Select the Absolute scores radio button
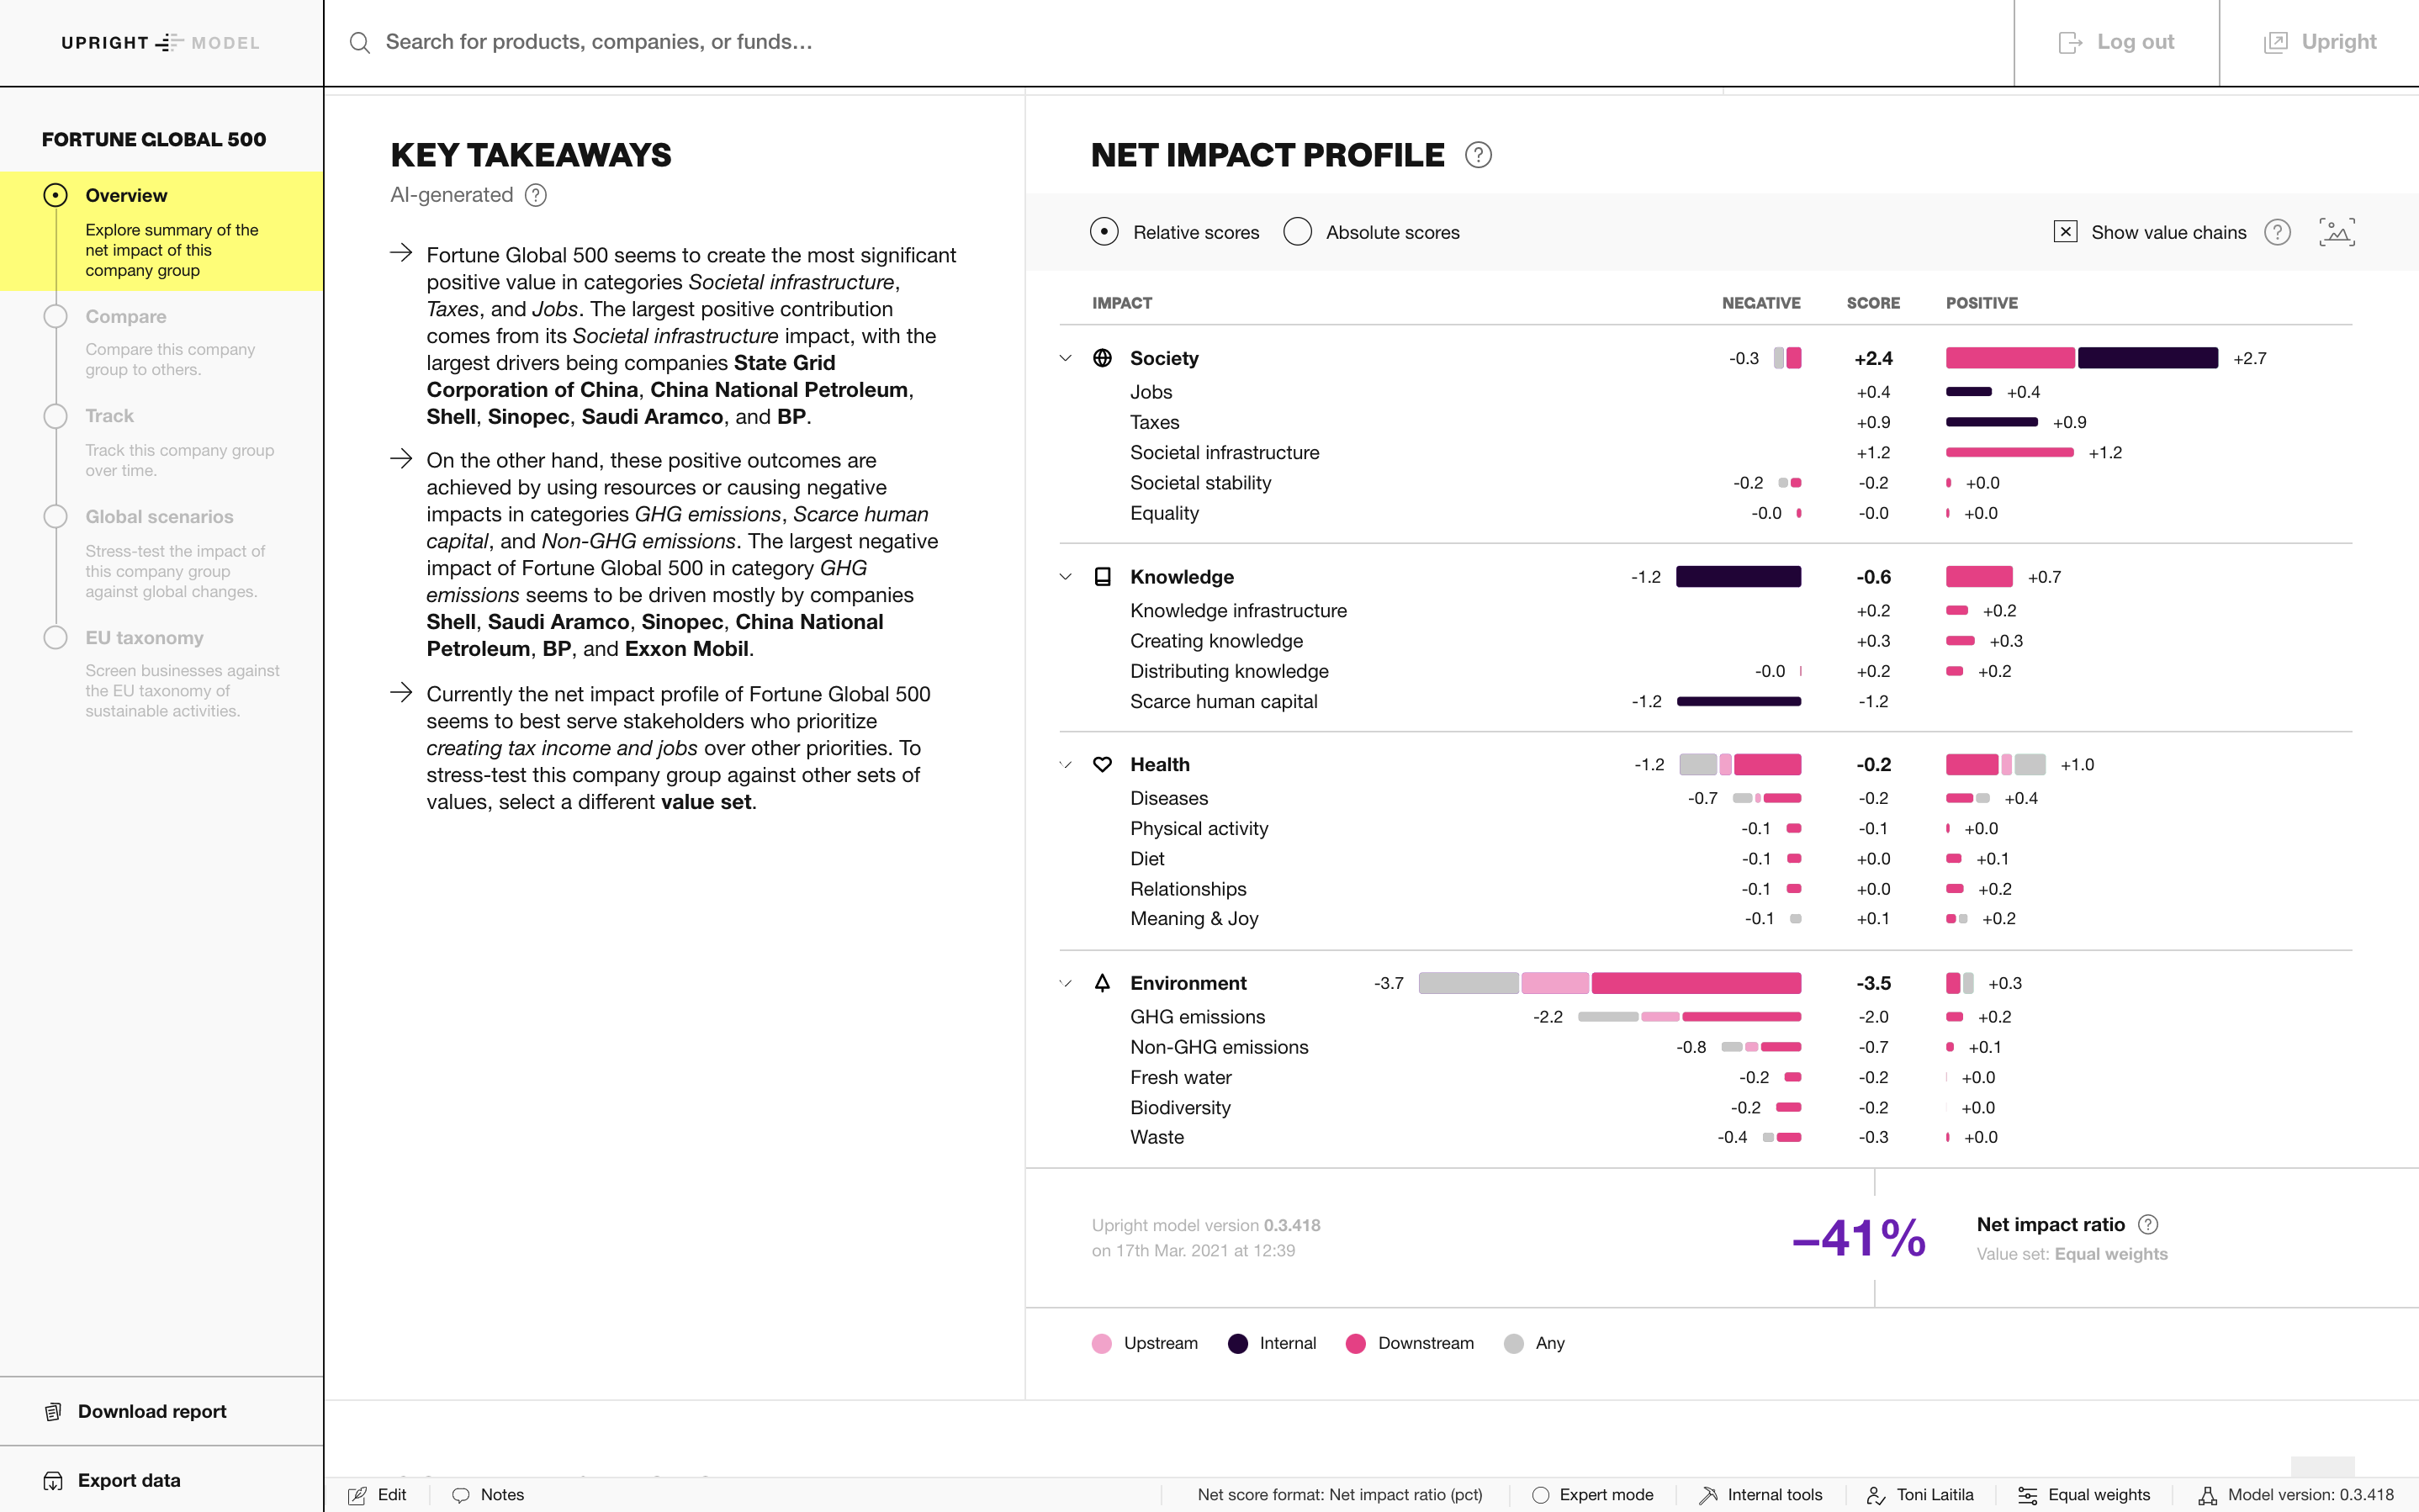Screen dimensions: 2419x1512 pyautogui.click(x=1297, y=232)
